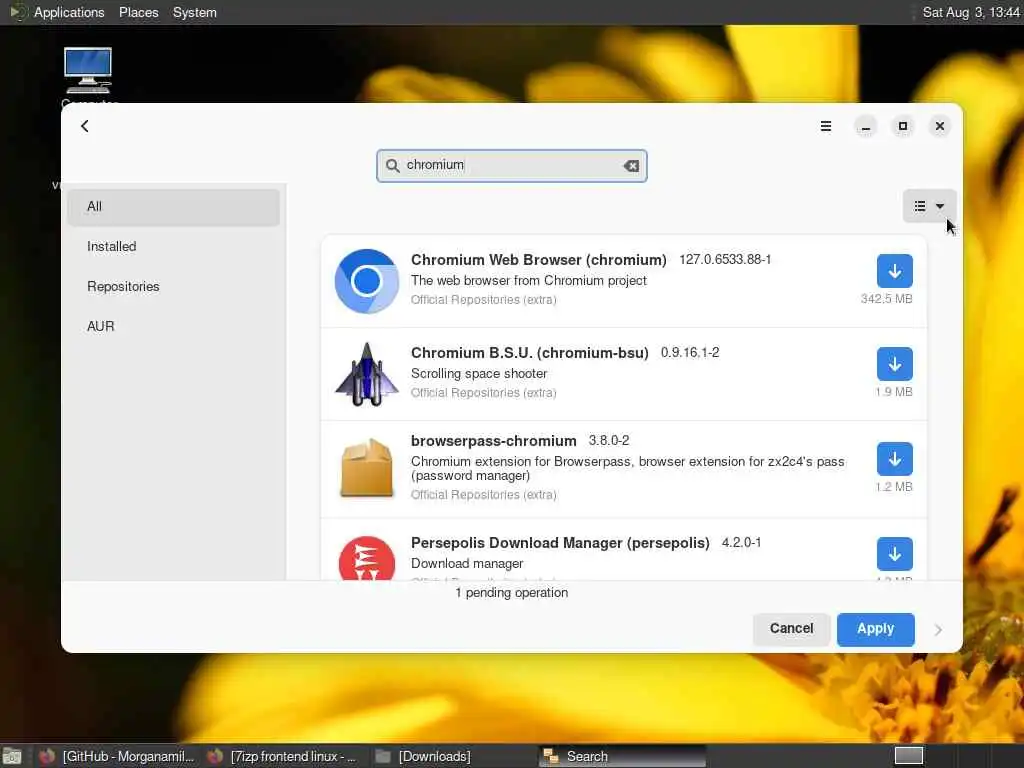Click the Chromium B.S.U. spaceship icon

point(366,374)
